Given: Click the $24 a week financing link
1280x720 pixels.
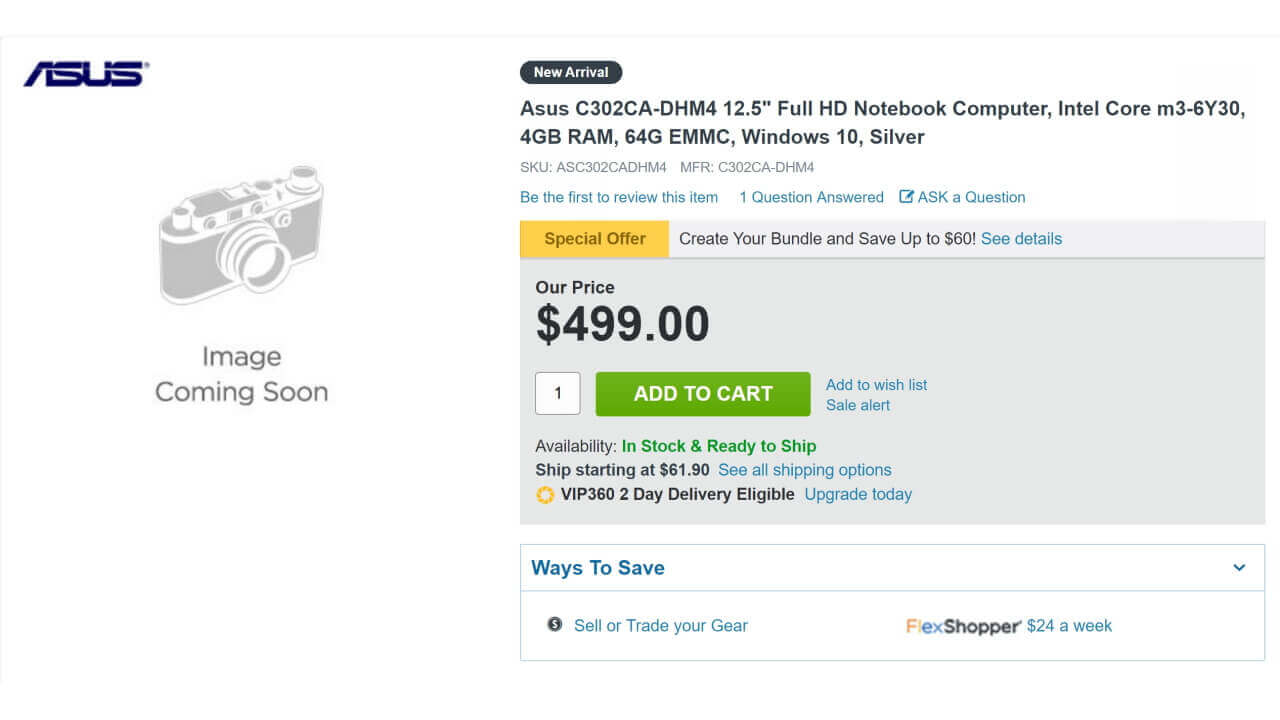Looking at the screenshot, I should click(1069, 626).
